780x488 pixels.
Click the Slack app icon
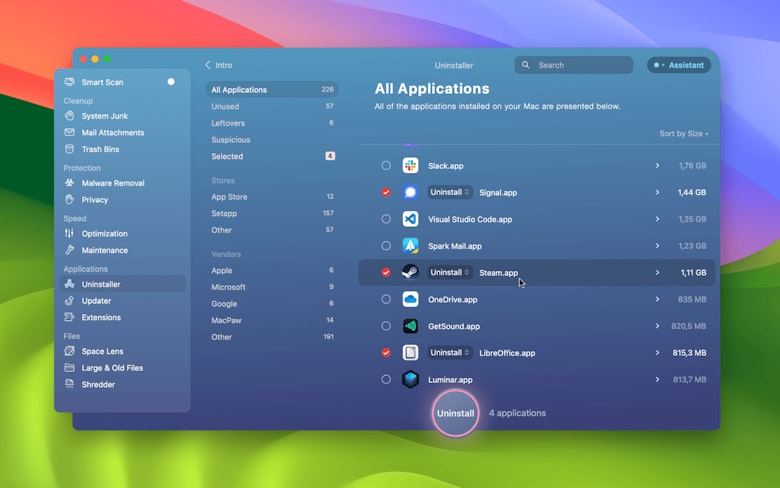point(410,166)
